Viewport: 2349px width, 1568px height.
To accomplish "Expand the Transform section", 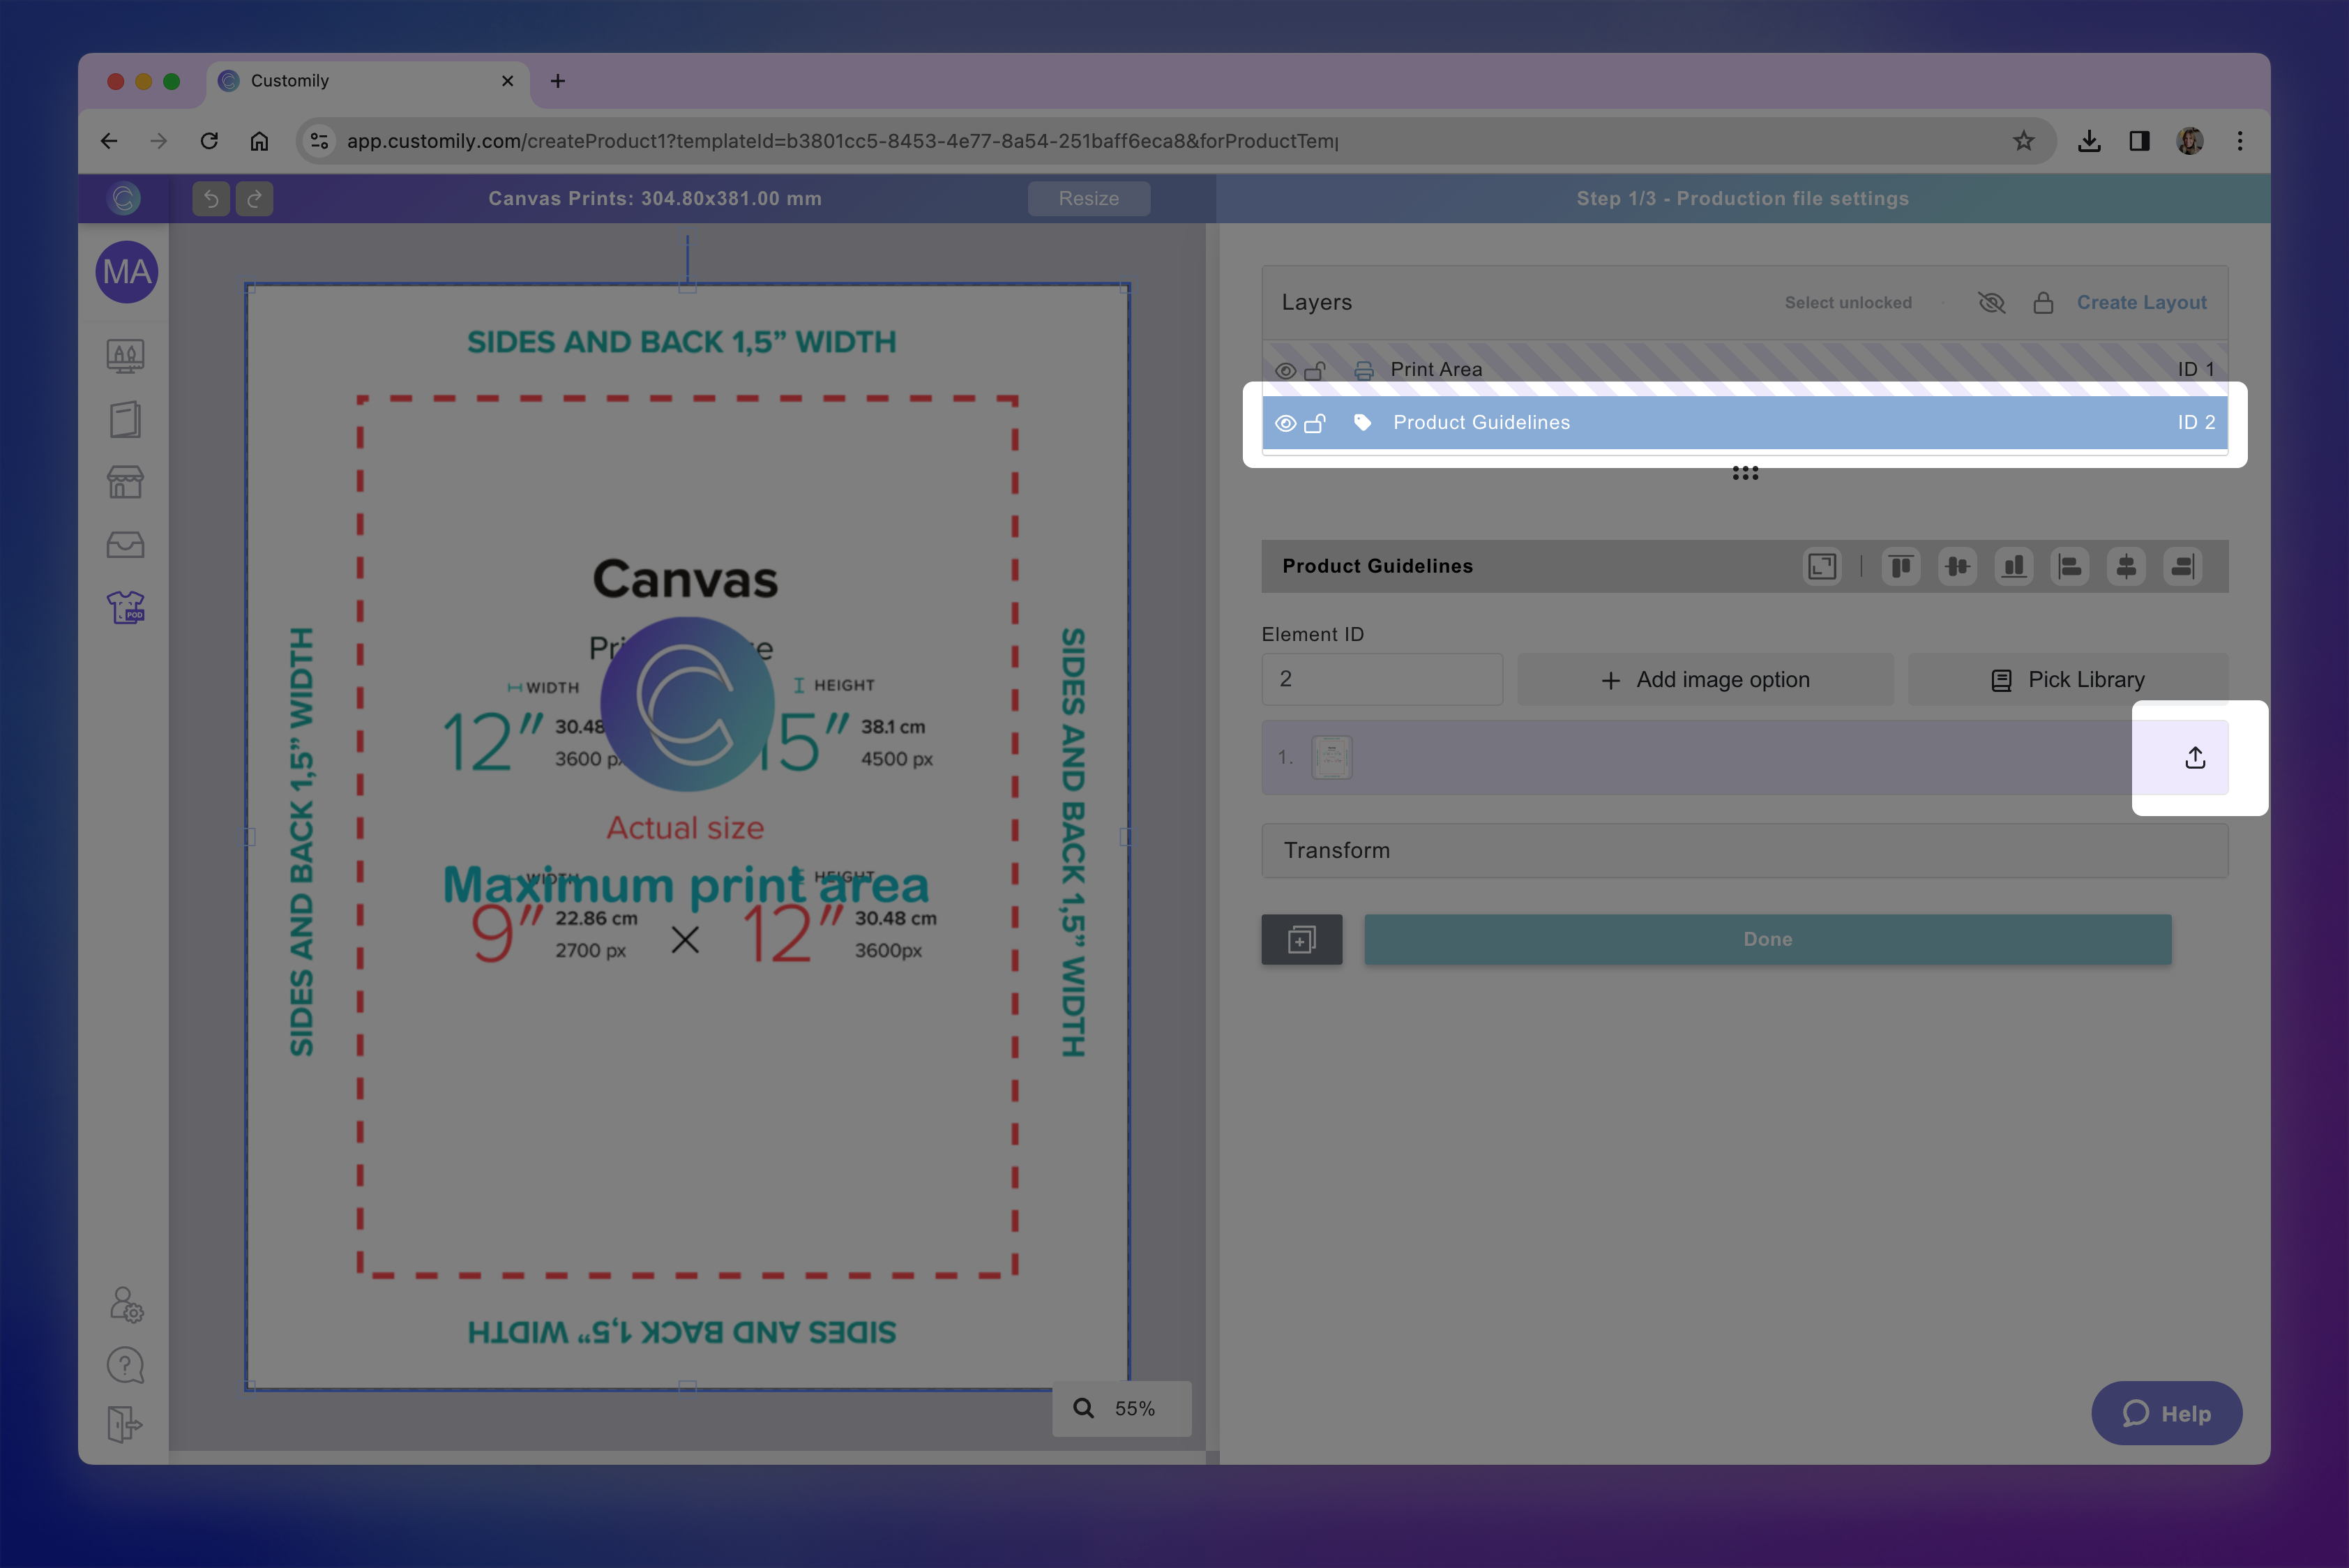I will click(1744, 850).
